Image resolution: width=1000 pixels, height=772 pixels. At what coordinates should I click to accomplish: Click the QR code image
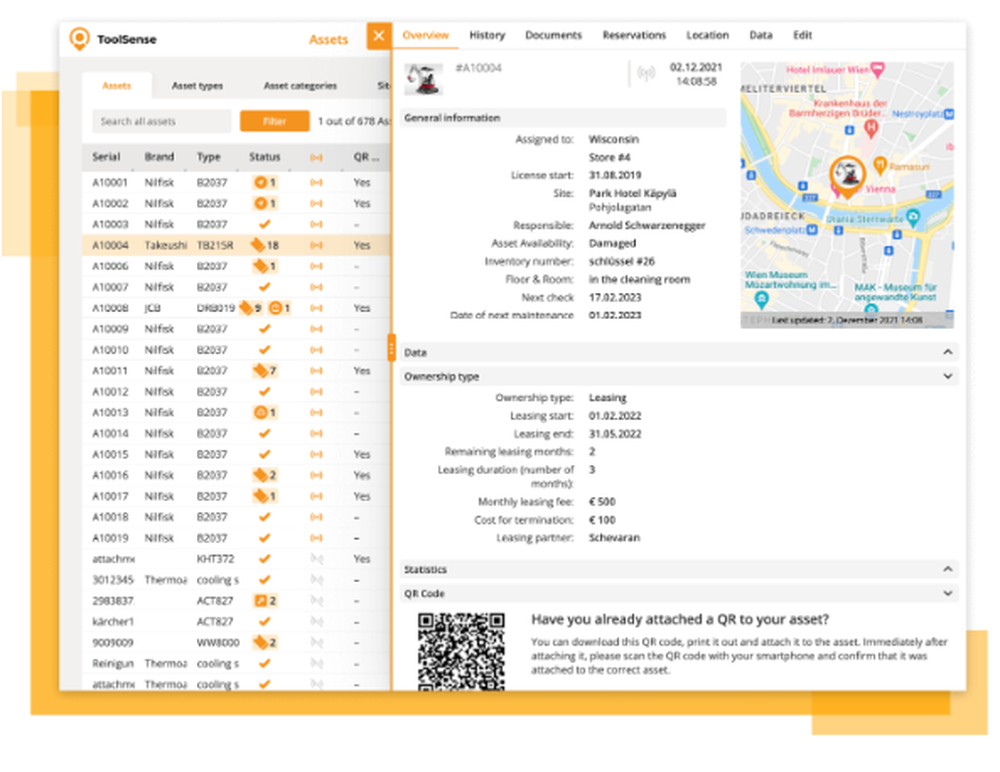pos(461,651)
